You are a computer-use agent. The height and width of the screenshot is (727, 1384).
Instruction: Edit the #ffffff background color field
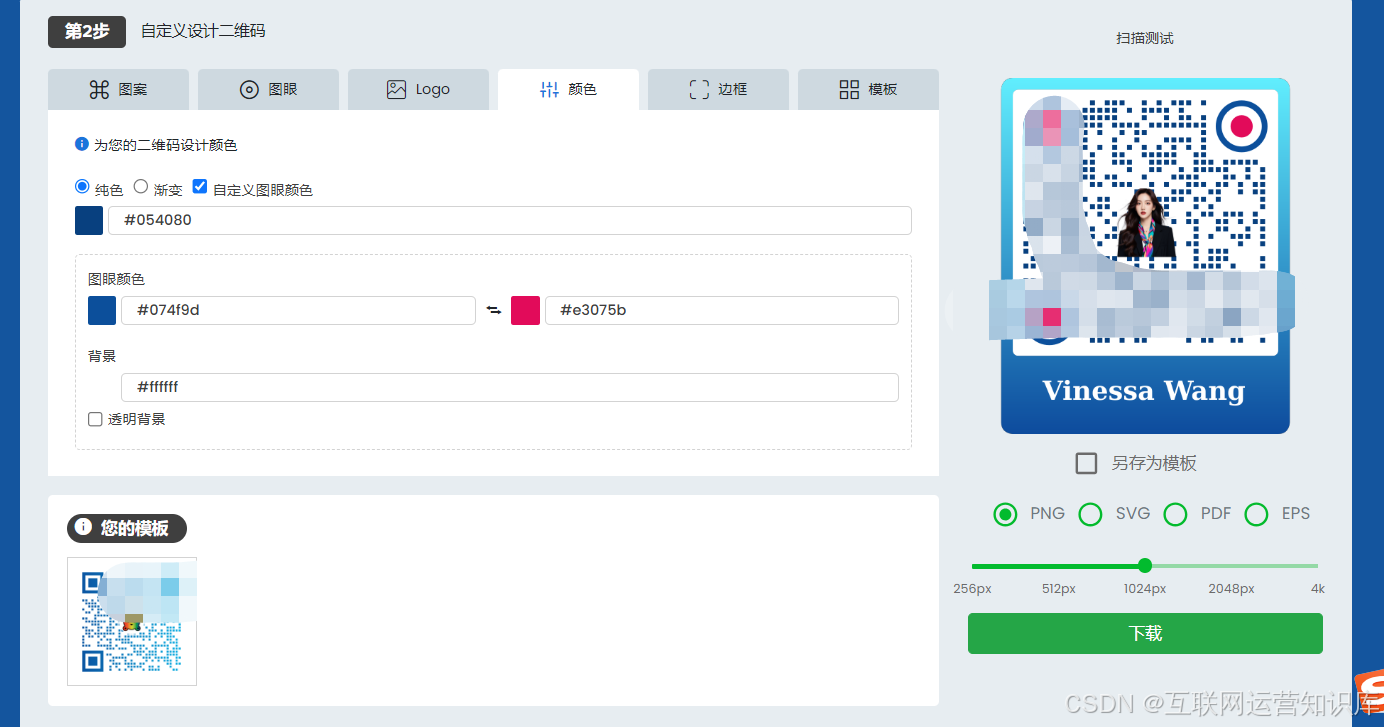[510, 387]
